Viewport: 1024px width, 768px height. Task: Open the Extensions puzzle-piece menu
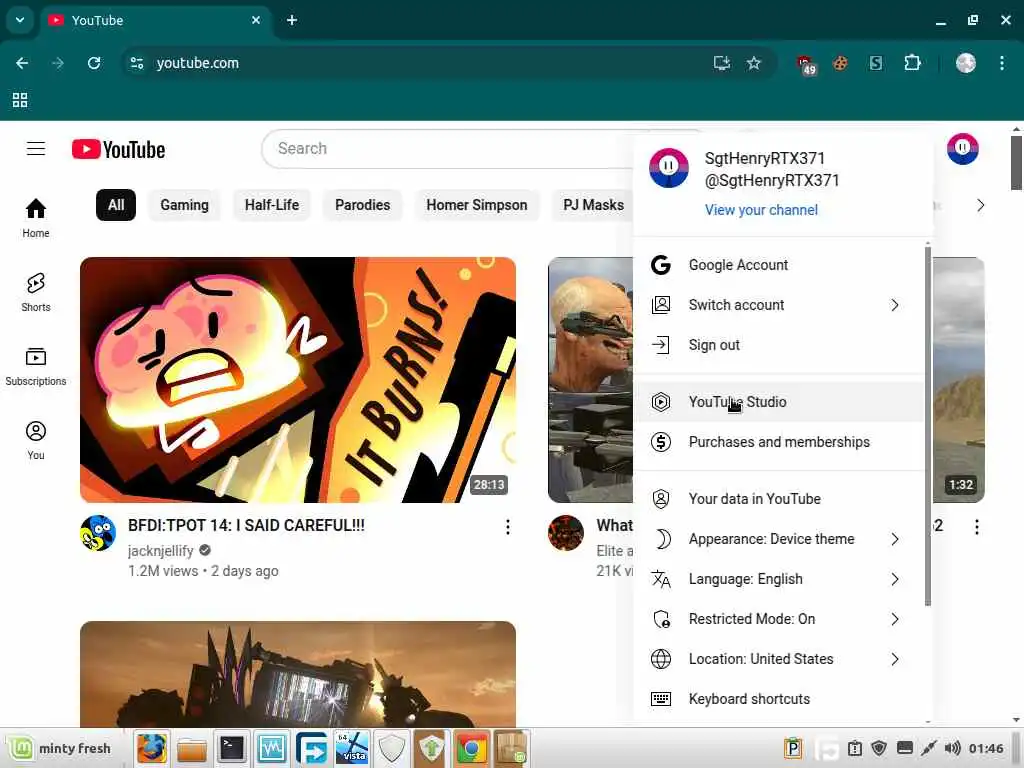(912, 63)
